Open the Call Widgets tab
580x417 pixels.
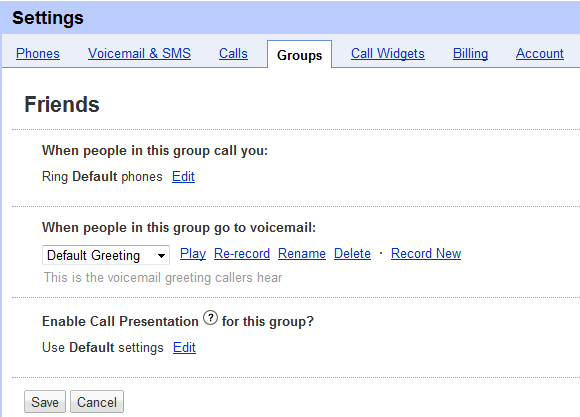coord(388,54)
